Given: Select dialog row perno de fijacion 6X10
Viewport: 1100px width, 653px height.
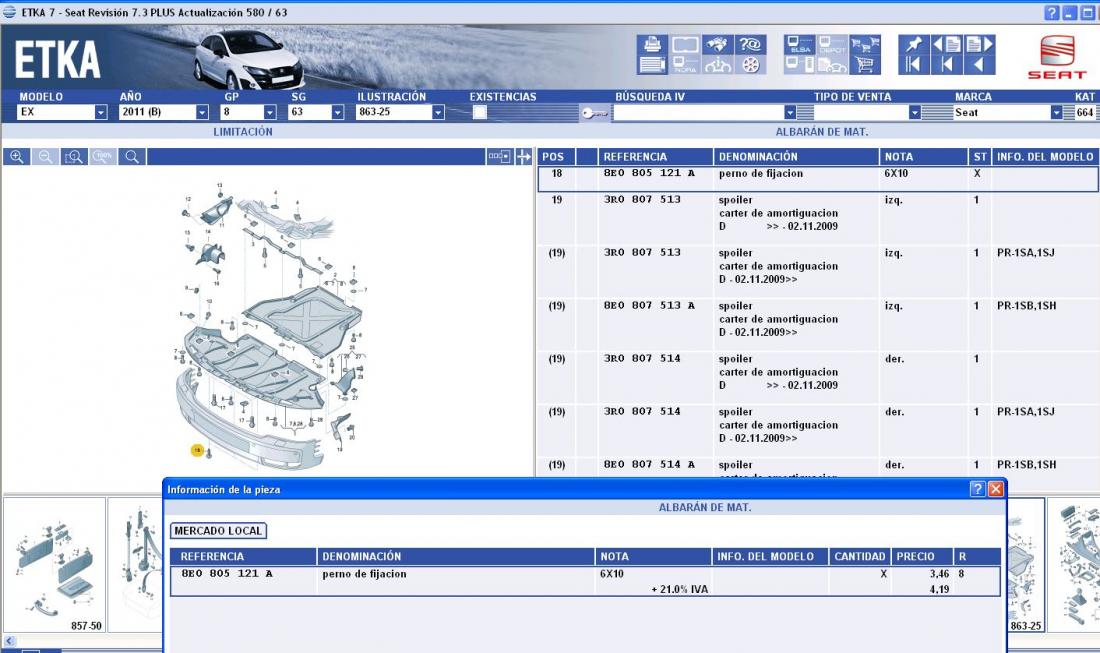Looking at the screenshot, I should click(x=585, y=581).
